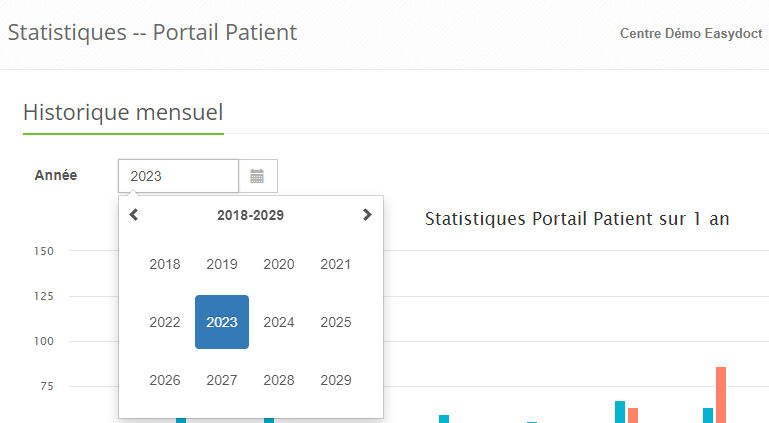Choose year 2026 in picker
This screenshot has width=769, height=423.
coord(165,380)
